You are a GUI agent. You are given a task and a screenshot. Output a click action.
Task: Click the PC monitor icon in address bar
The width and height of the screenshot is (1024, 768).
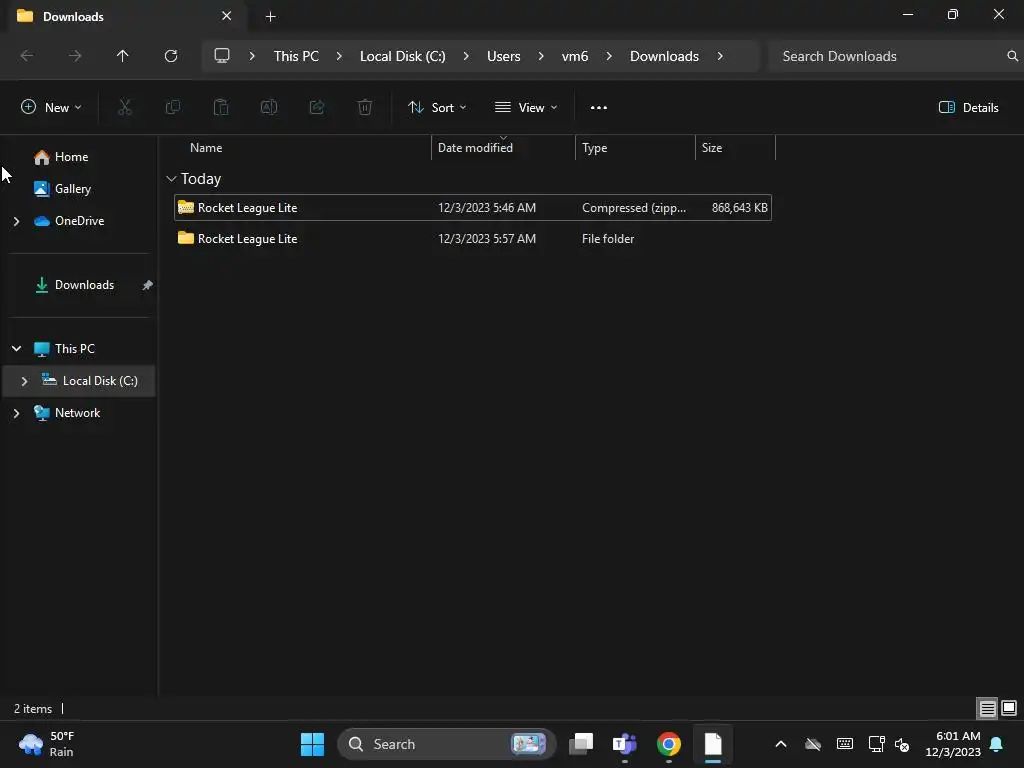pyautogui.click(x=222, y=56)
